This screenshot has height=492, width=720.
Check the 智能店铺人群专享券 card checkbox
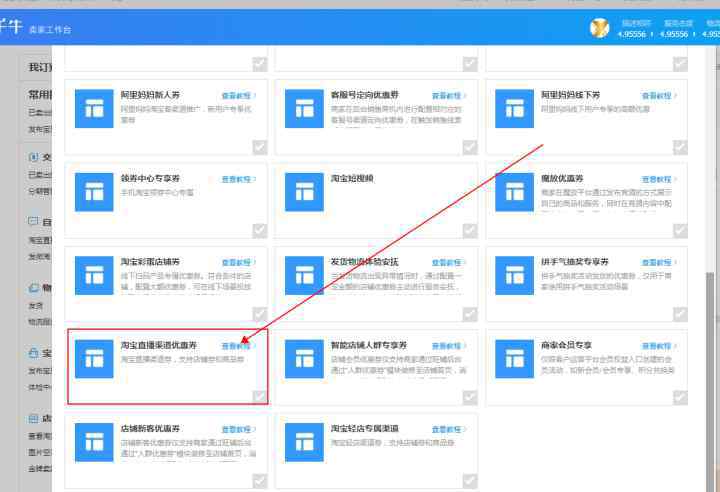470,398
